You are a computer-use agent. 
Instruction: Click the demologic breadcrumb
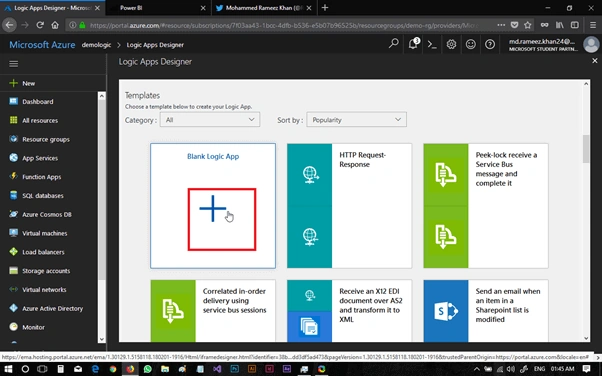tap(96, 45)
